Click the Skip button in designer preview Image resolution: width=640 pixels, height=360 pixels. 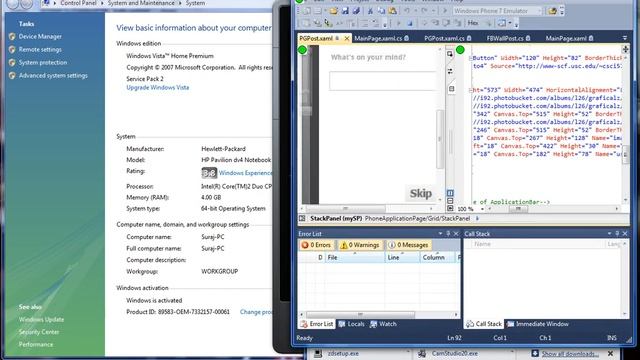coord(420,193)
